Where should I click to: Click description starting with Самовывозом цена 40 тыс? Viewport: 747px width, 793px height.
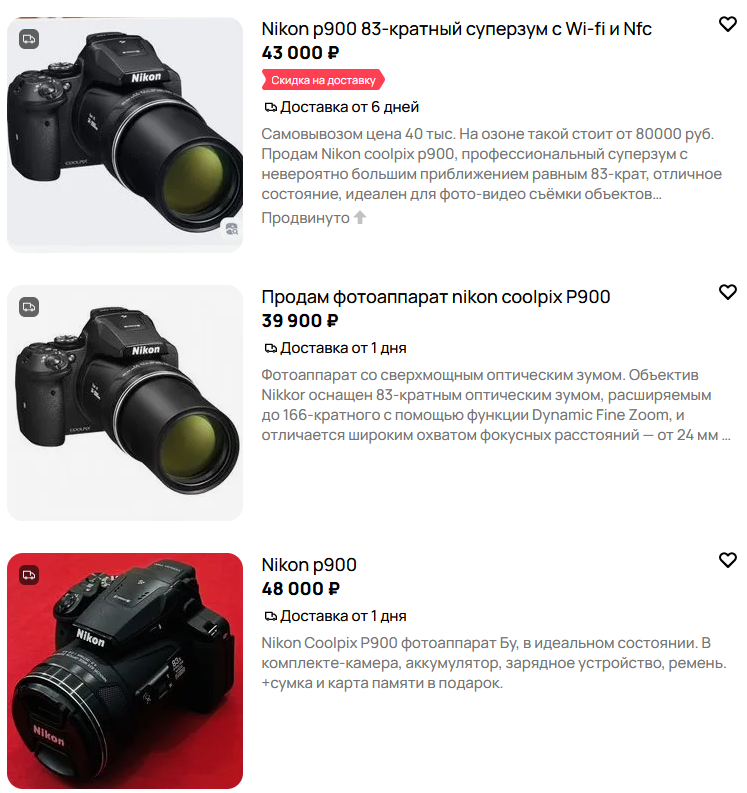(492, 164)
